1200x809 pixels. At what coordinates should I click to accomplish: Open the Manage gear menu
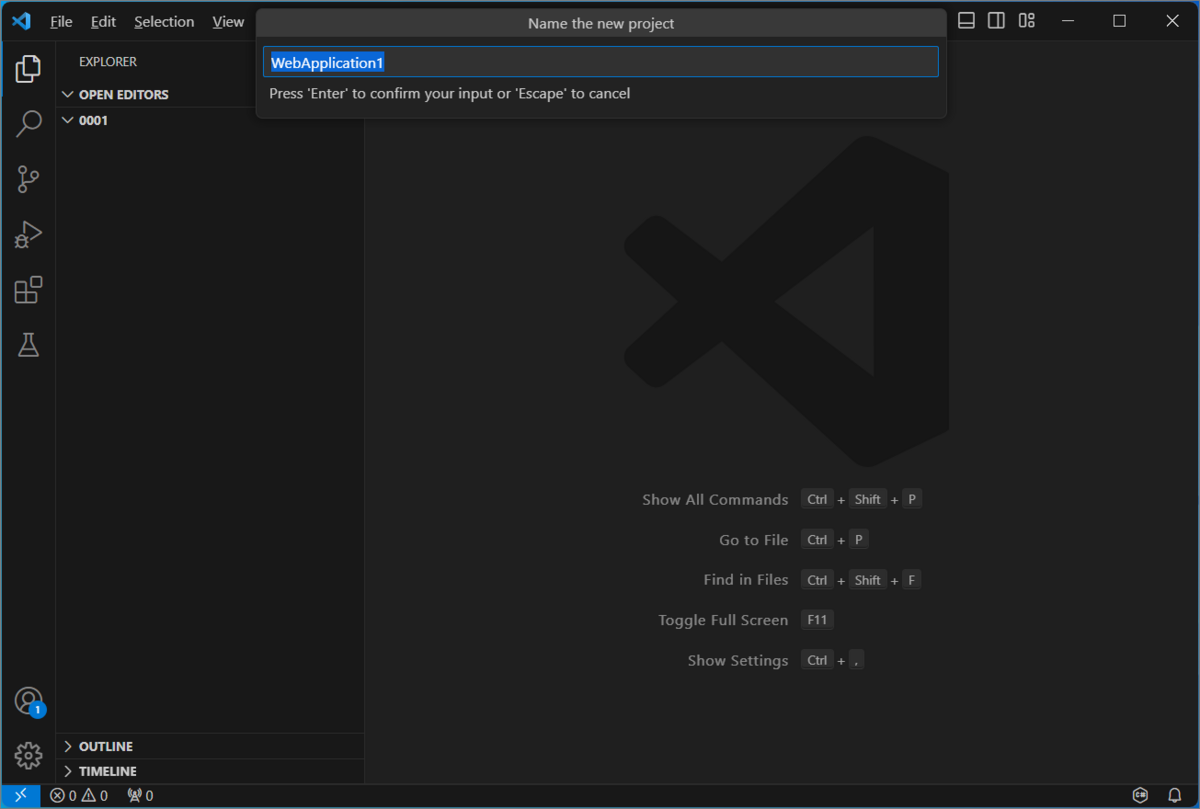(28, 756)
